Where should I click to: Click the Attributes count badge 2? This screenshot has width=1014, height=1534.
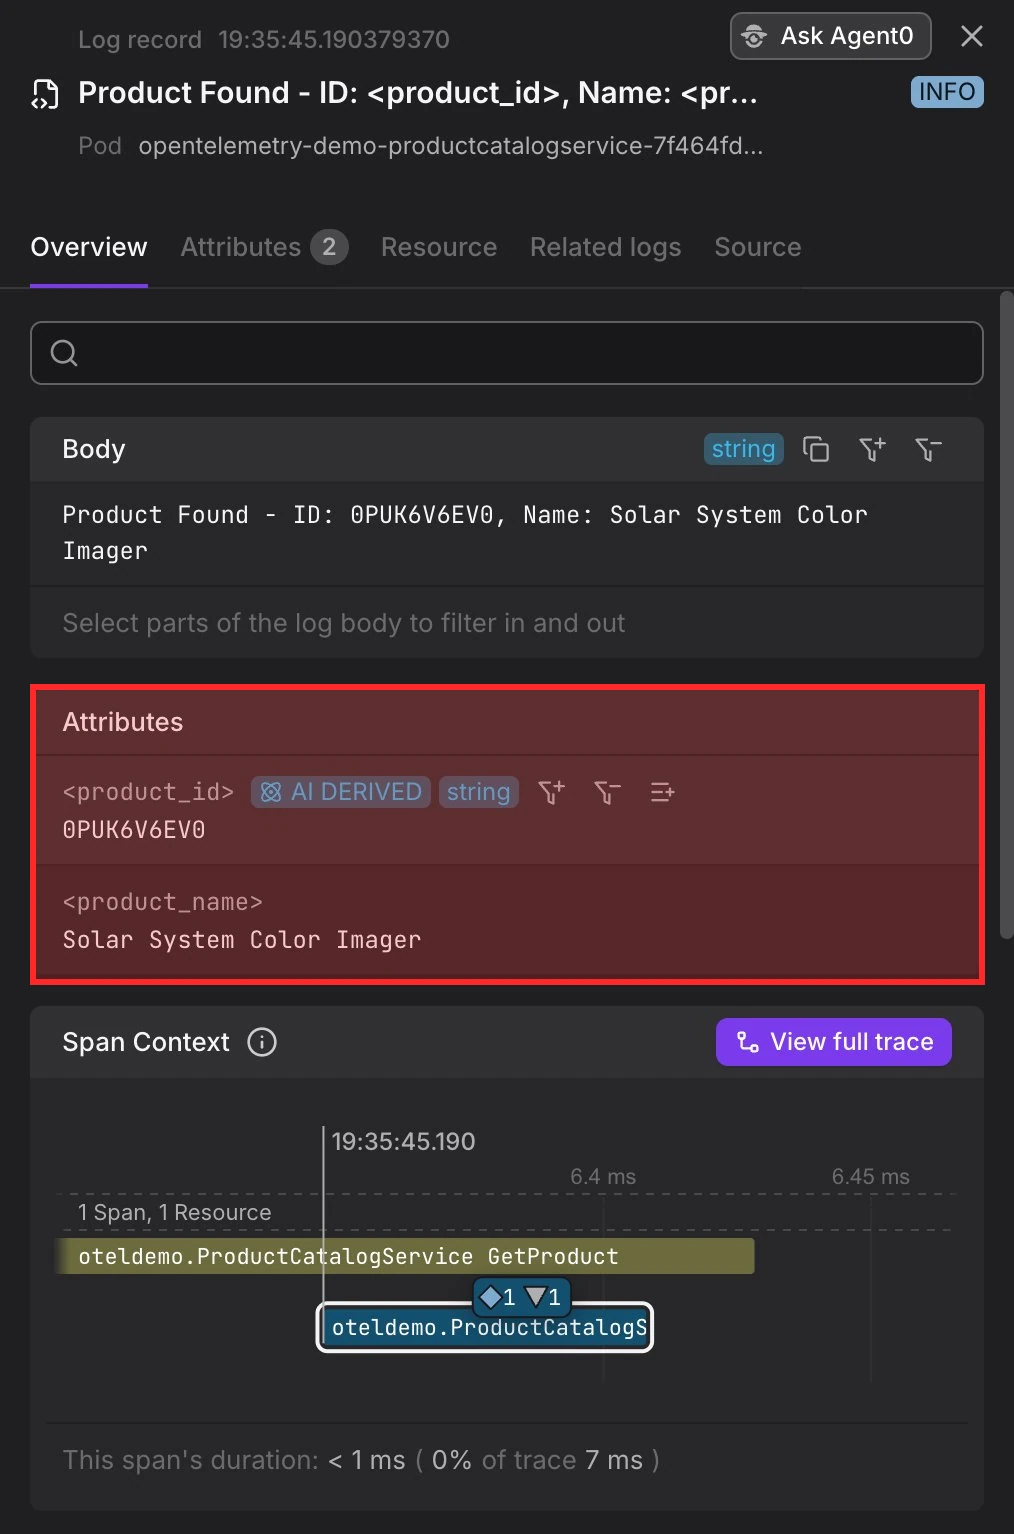(329, 247)
